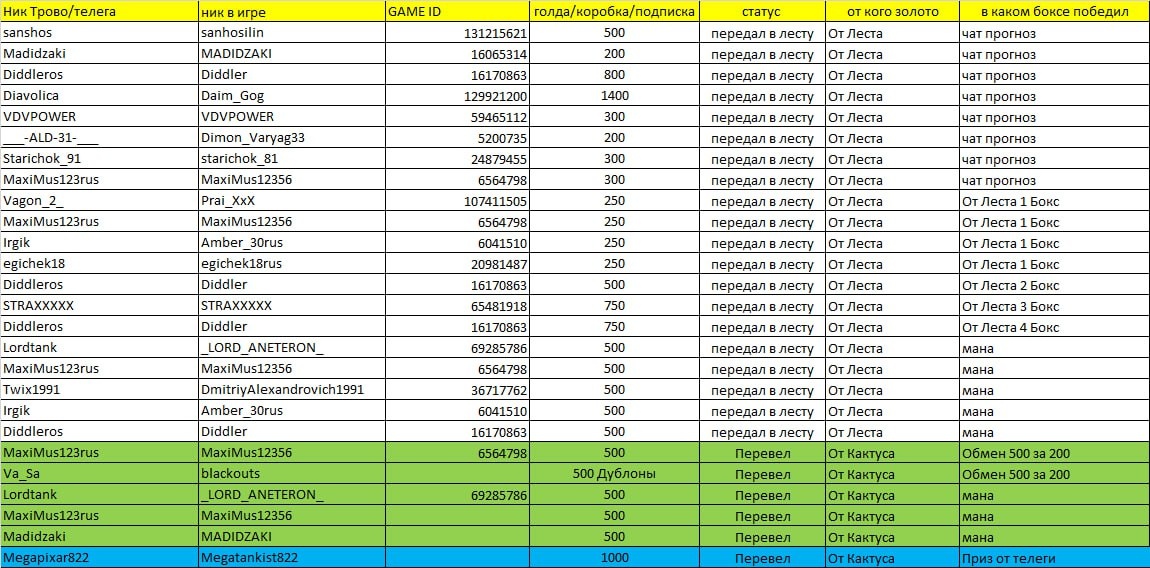This screenshot has width=1150, height=568.
Task: Click the cell 'Twix1991'
Action: coord(99,390)
